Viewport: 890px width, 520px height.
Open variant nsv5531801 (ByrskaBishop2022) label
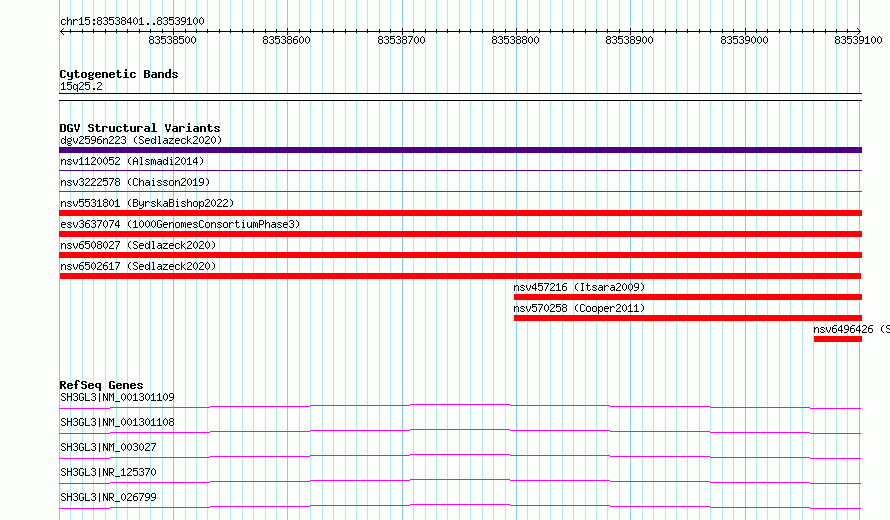147,203
